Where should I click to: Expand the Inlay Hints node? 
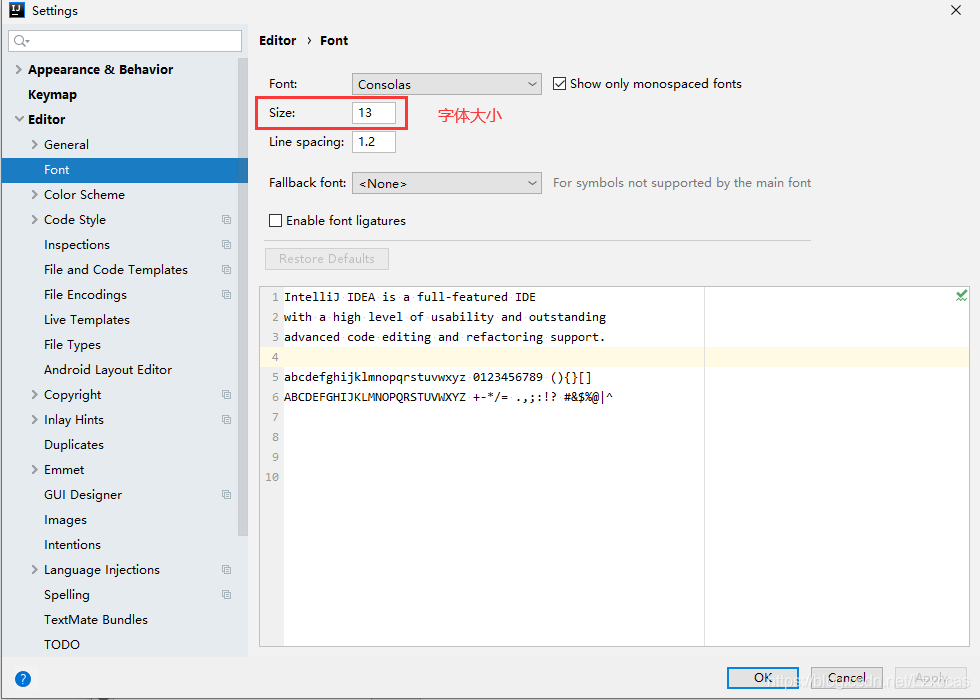click(34, 419)
